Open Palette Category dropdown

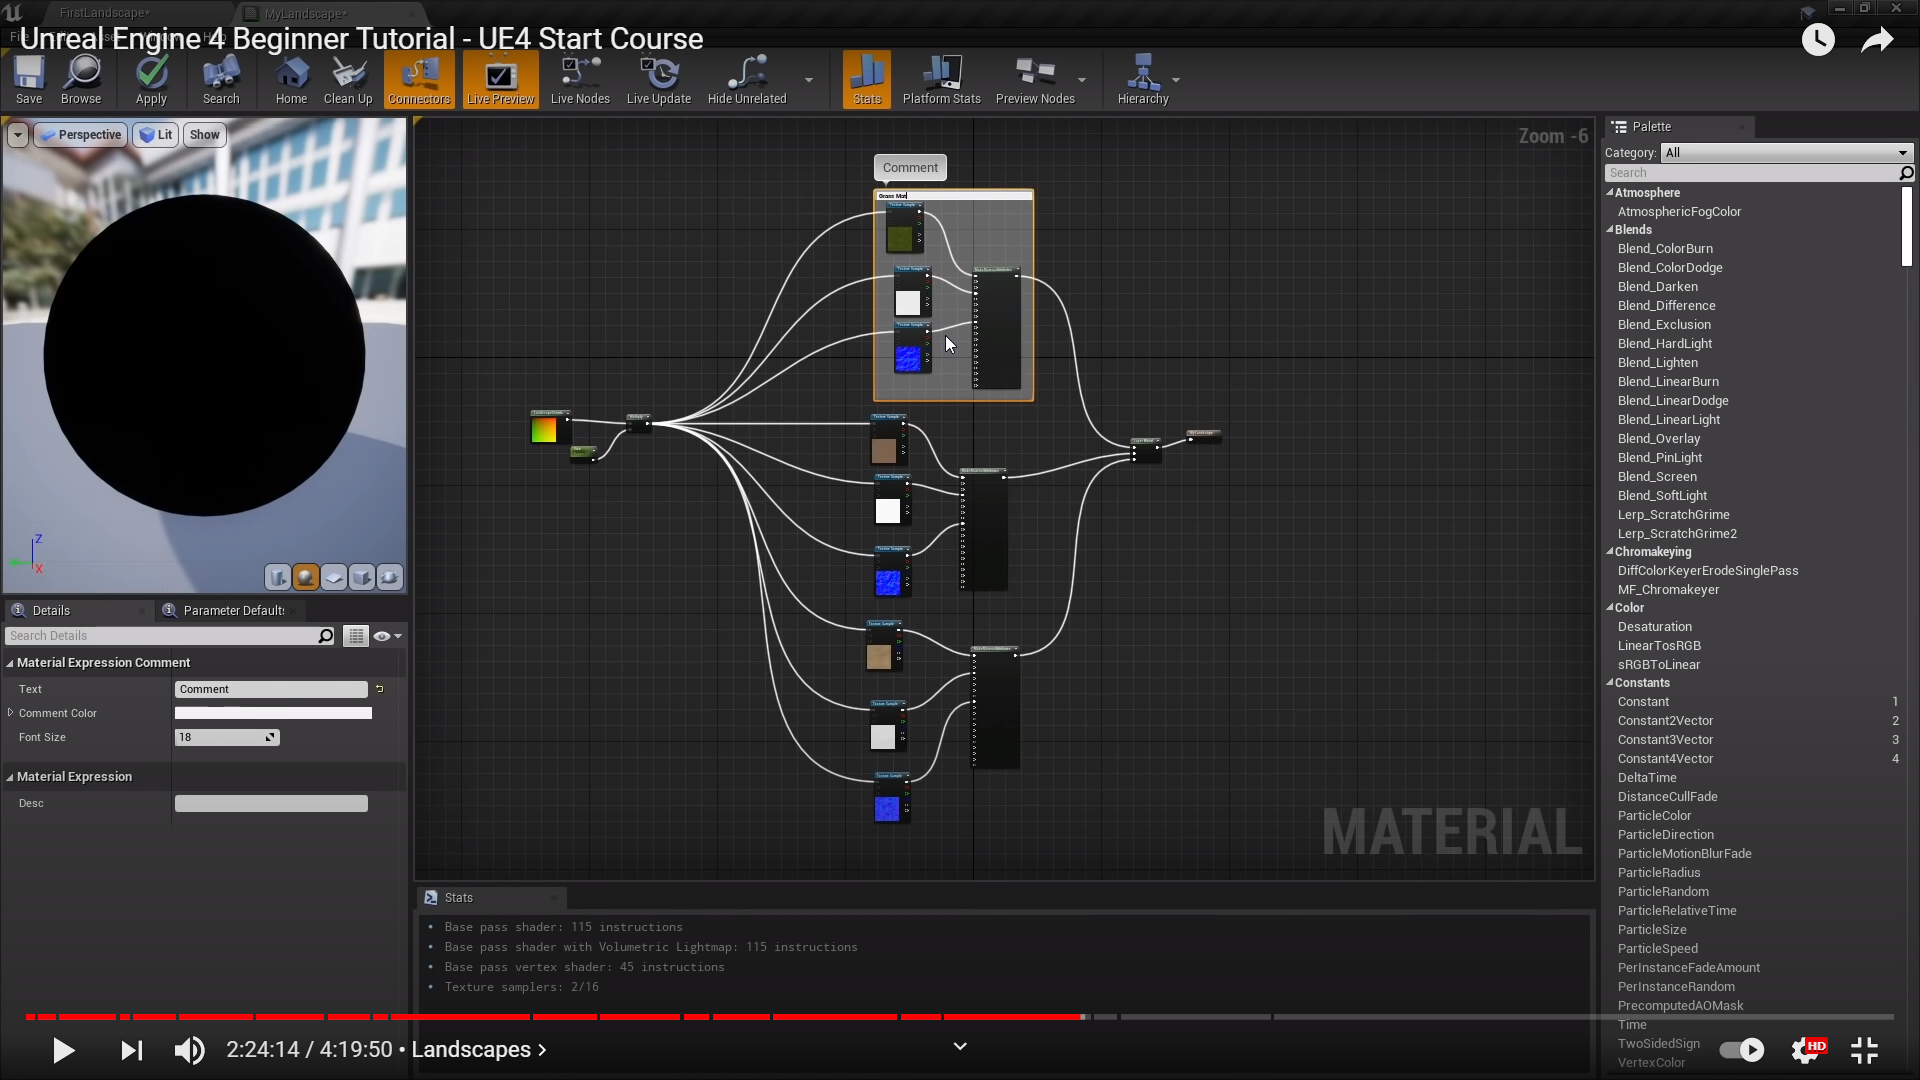(1787, 153)
